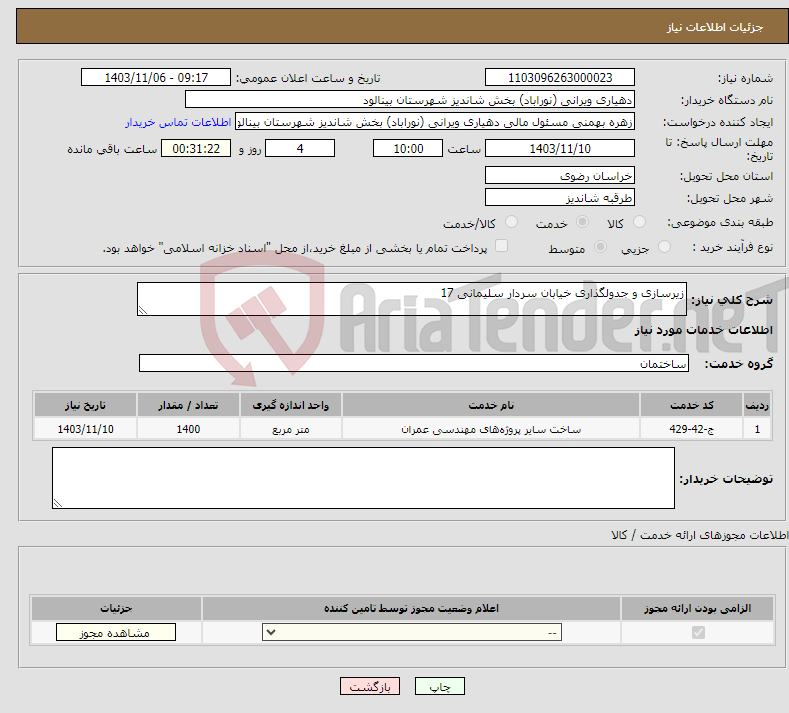The image size is (789, 713).
Task: Click the اطلاعات خدمات مورد نیاز heading
Action: (703, 330)
